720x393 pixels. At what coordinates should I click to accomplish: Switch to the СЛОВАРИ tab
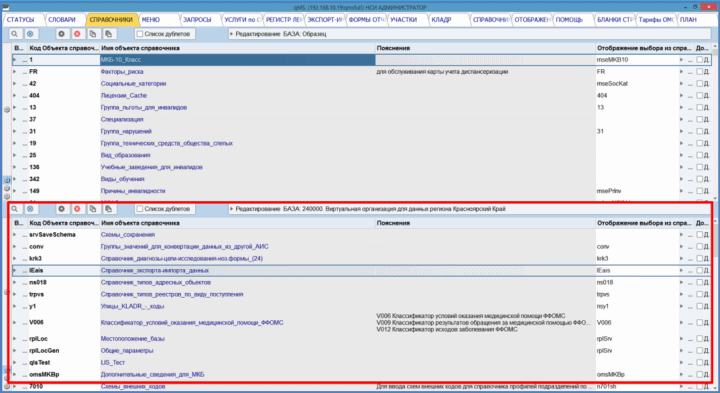(x=62, y=20)
